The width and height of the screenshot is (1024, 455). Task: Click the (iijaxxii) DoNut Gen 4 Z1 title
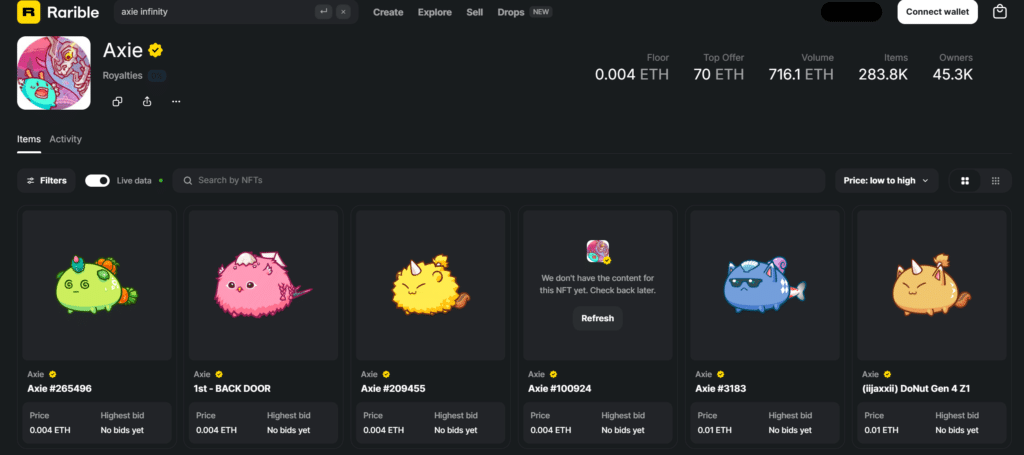(x=916, y=388)
